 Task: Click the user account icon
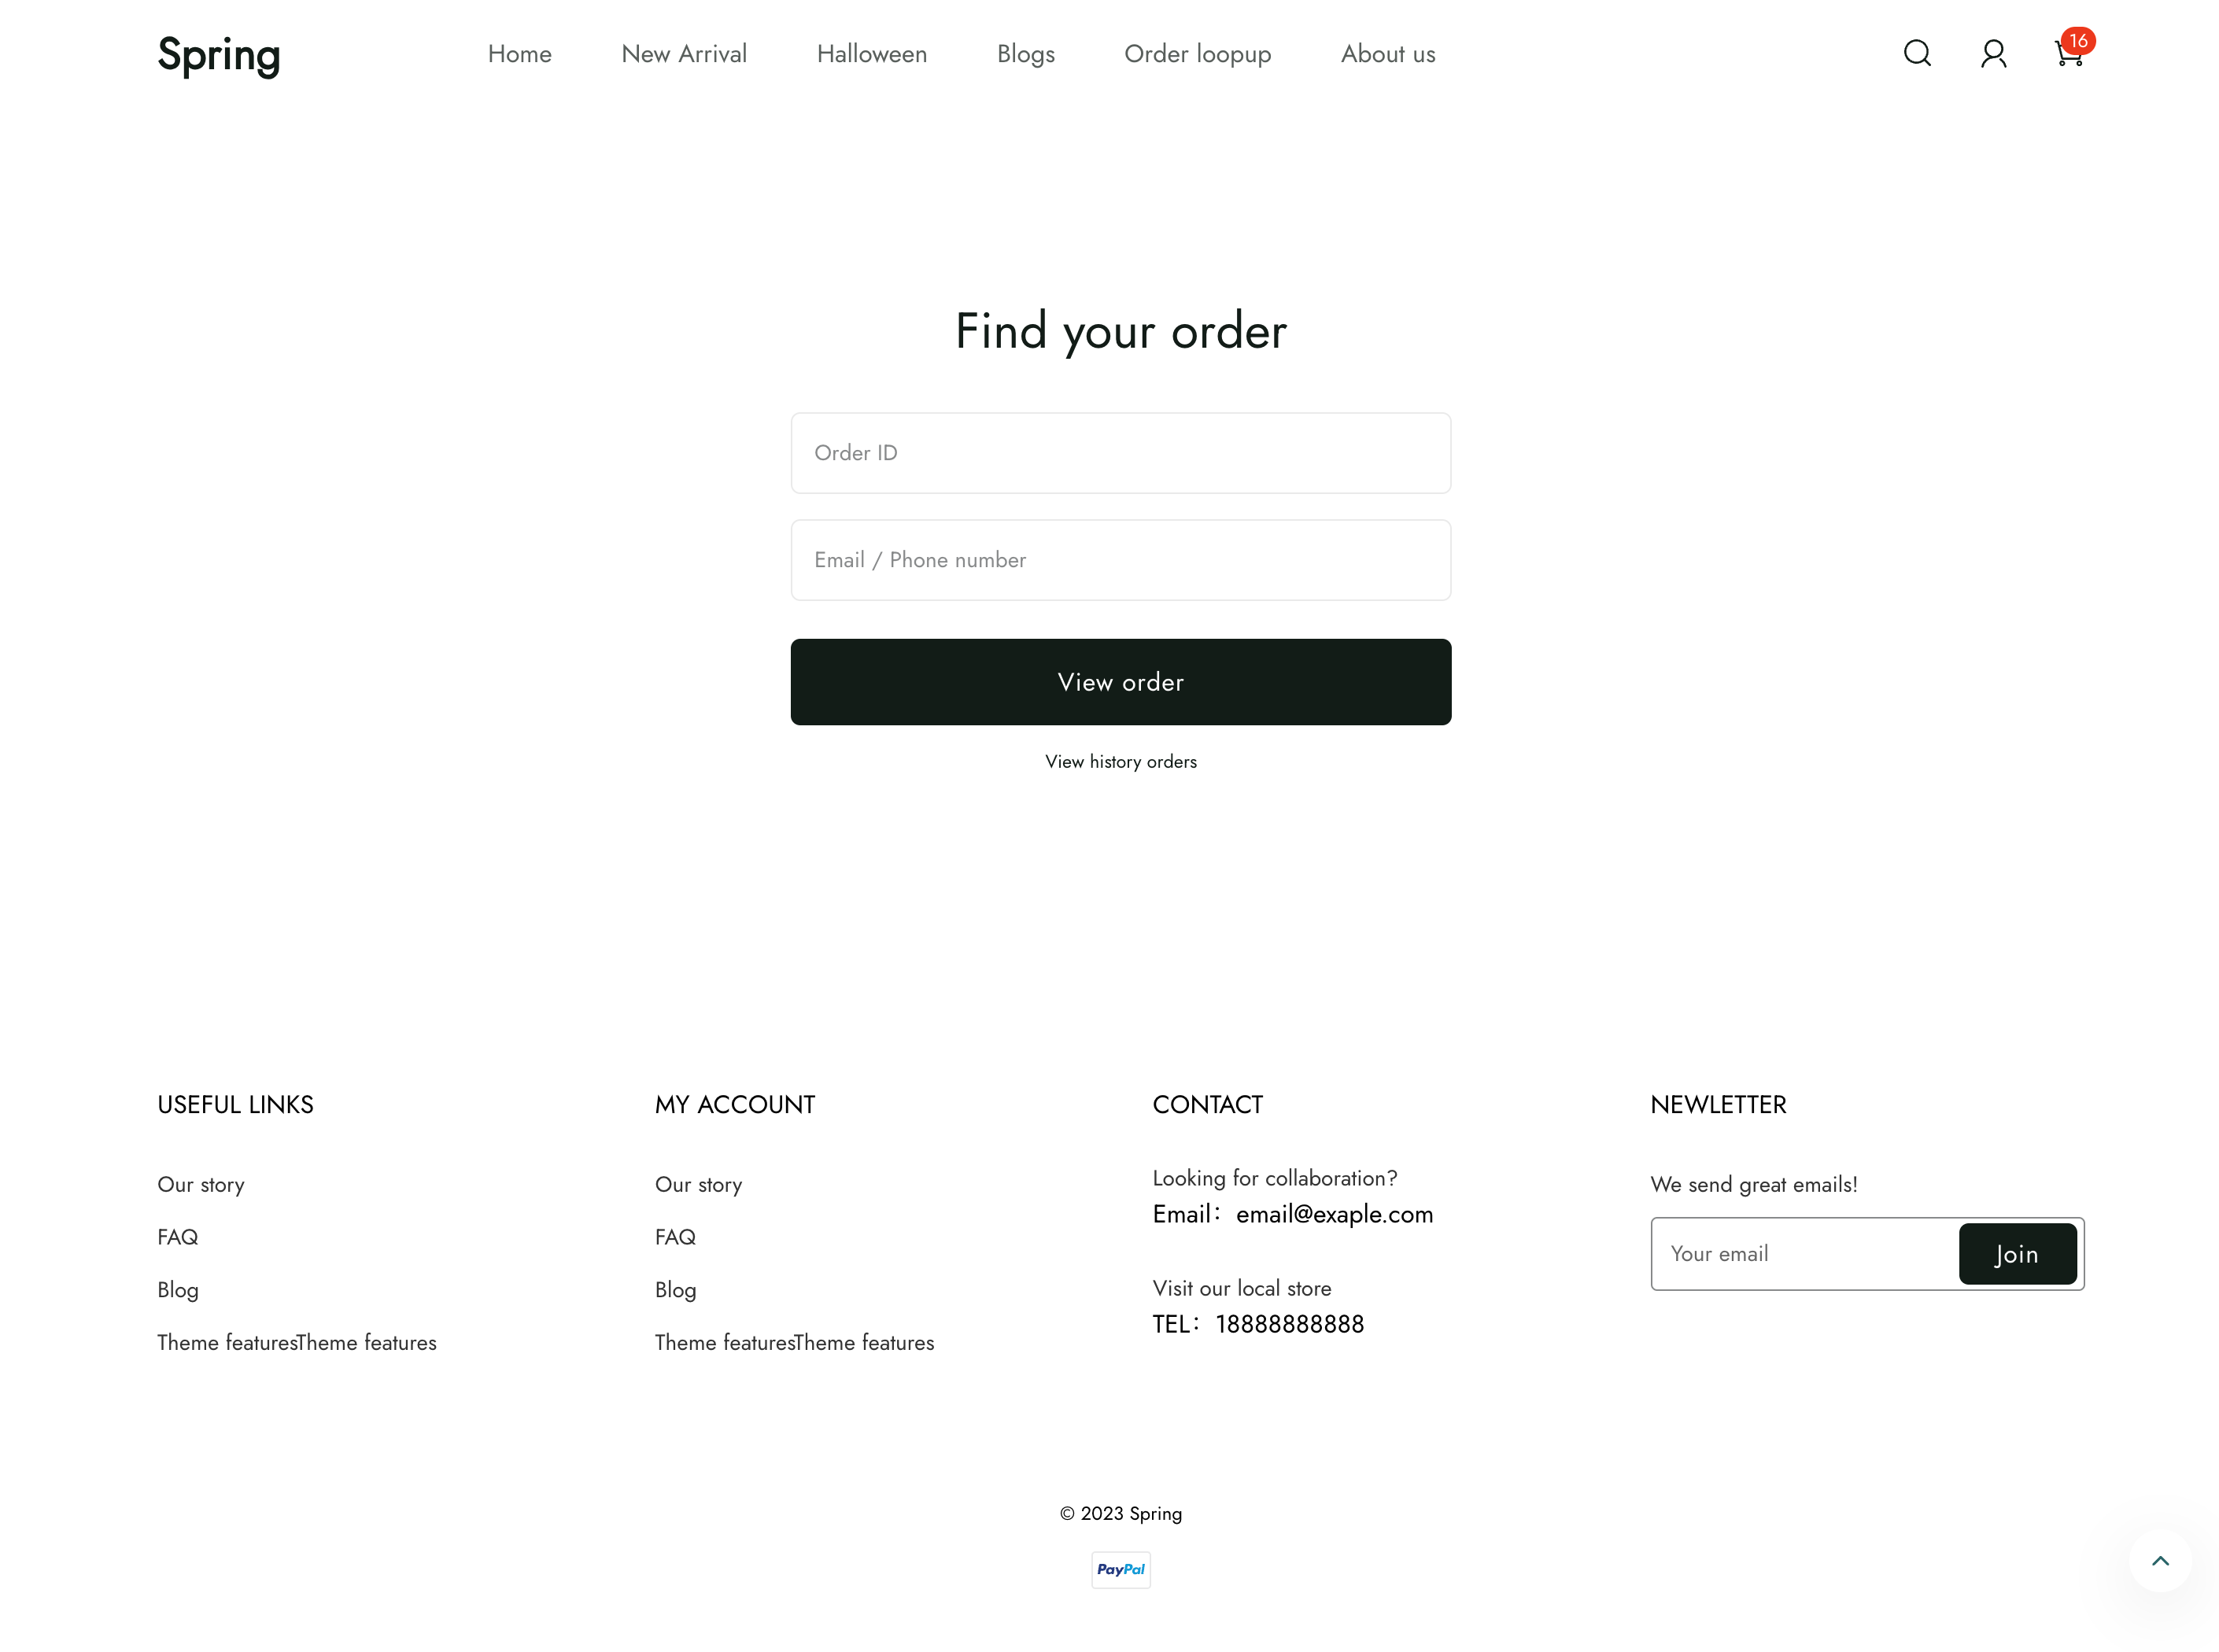(1992, 53)
